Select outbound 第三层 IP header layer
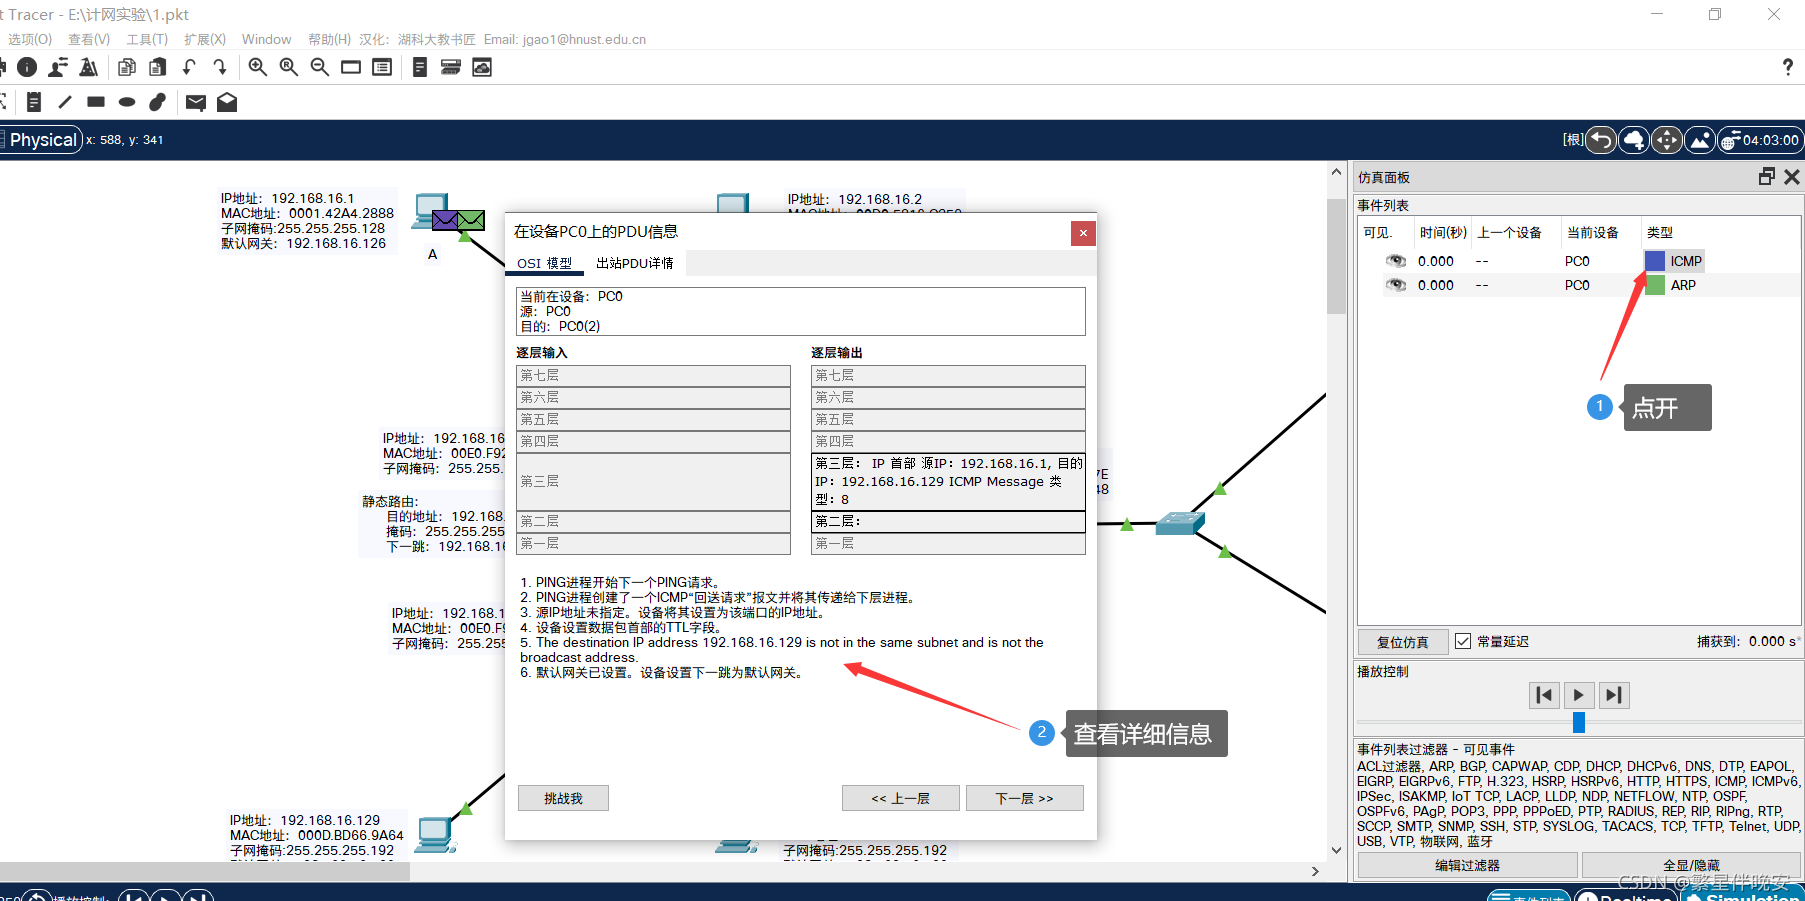This screenshot has width=1805, height=901. pos(948,481)
